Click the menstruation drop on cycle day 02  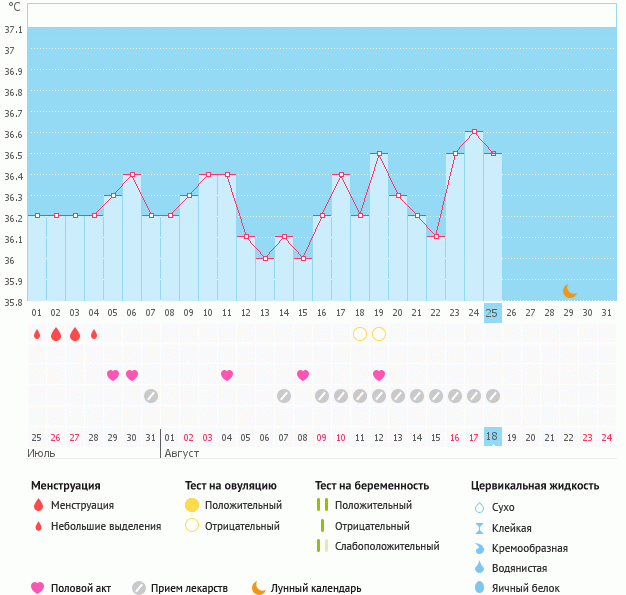click(56, 334)
